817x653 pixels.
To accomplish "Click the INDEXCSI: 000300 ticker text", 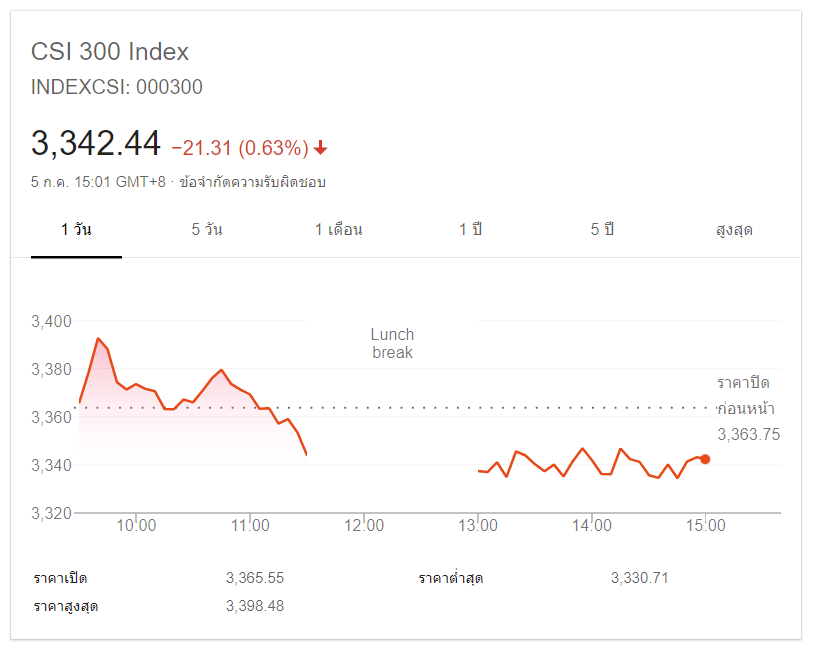I will (117, 87).
